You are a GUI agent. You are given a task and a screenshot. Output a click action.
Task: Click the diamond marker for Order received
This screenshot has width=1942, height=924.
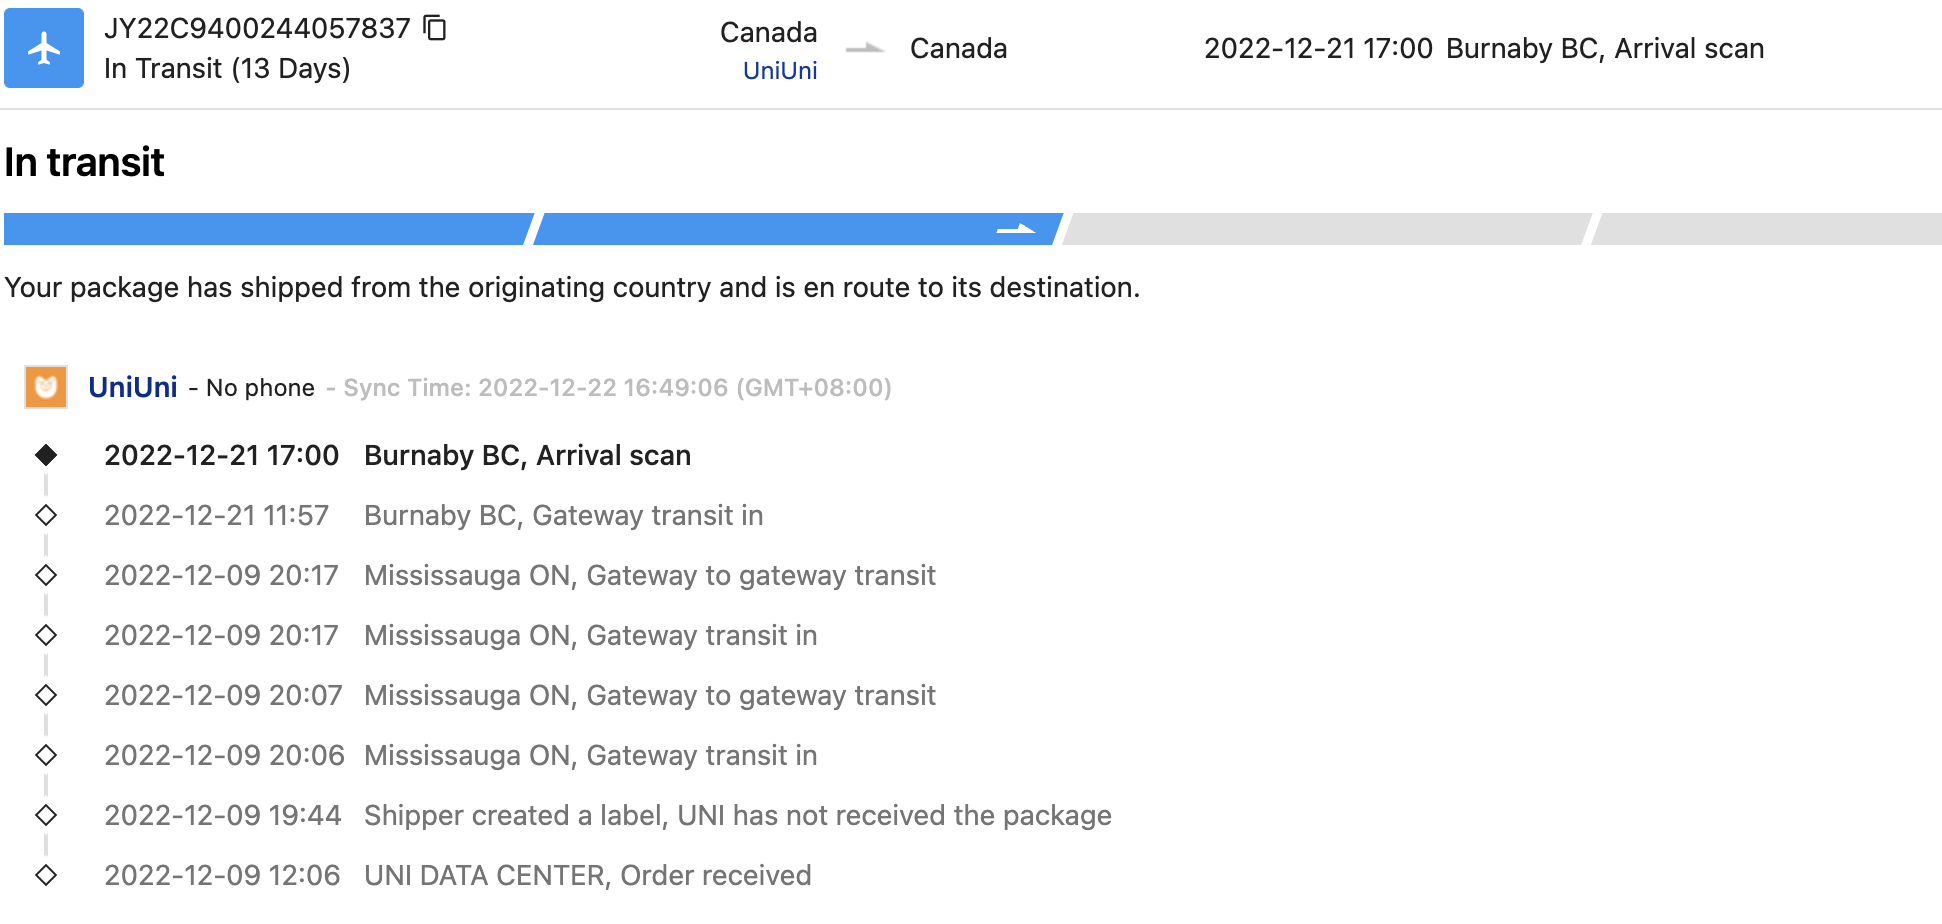click(x=46, y=875)
